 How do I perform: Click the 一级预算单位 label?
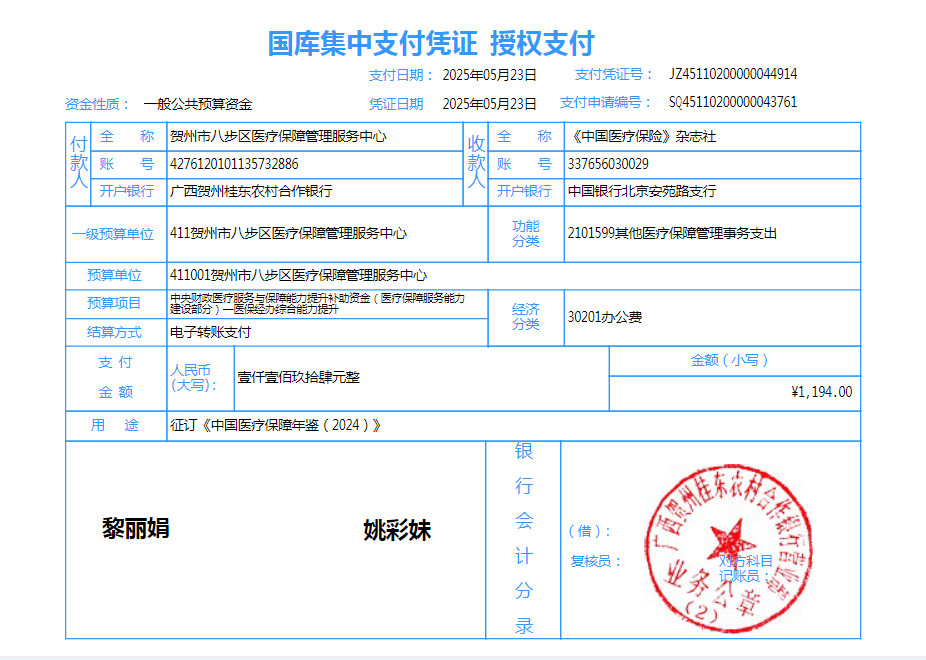pos(113,234)
